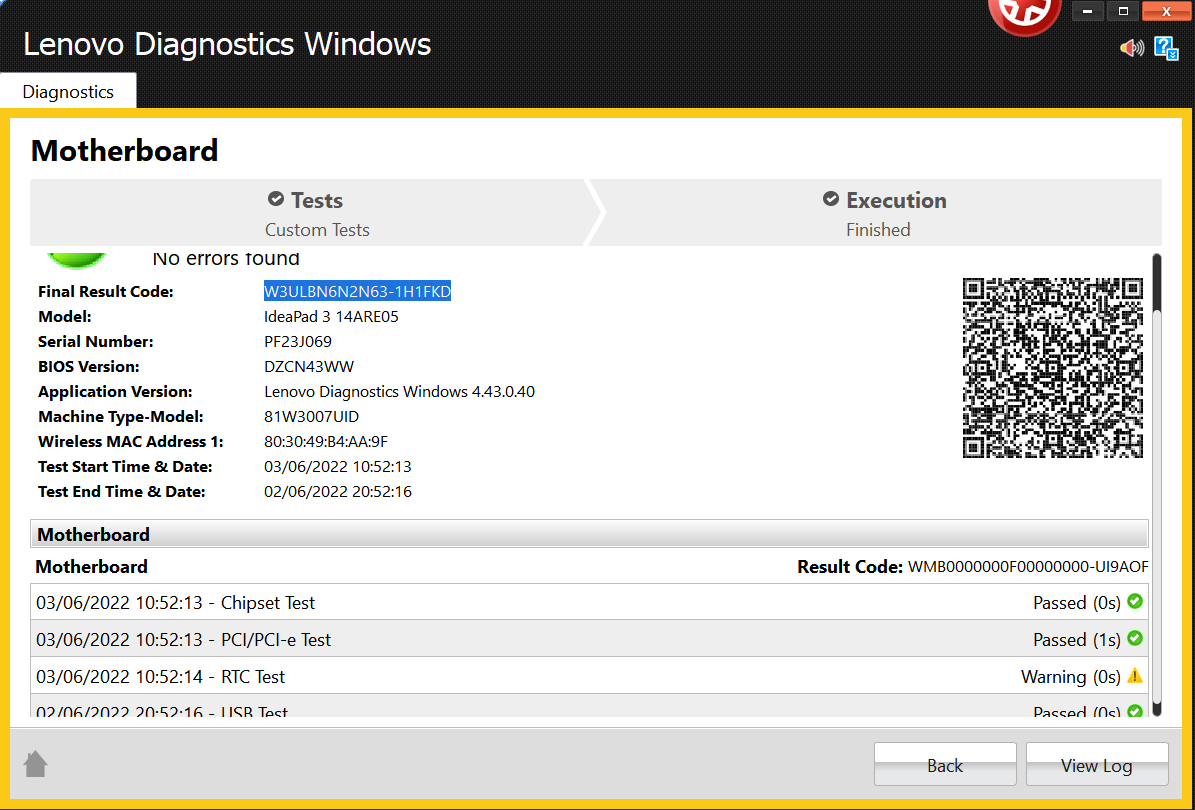Click the results QR code
This screenshot has height=810, width=1195.
[1052, 368]
